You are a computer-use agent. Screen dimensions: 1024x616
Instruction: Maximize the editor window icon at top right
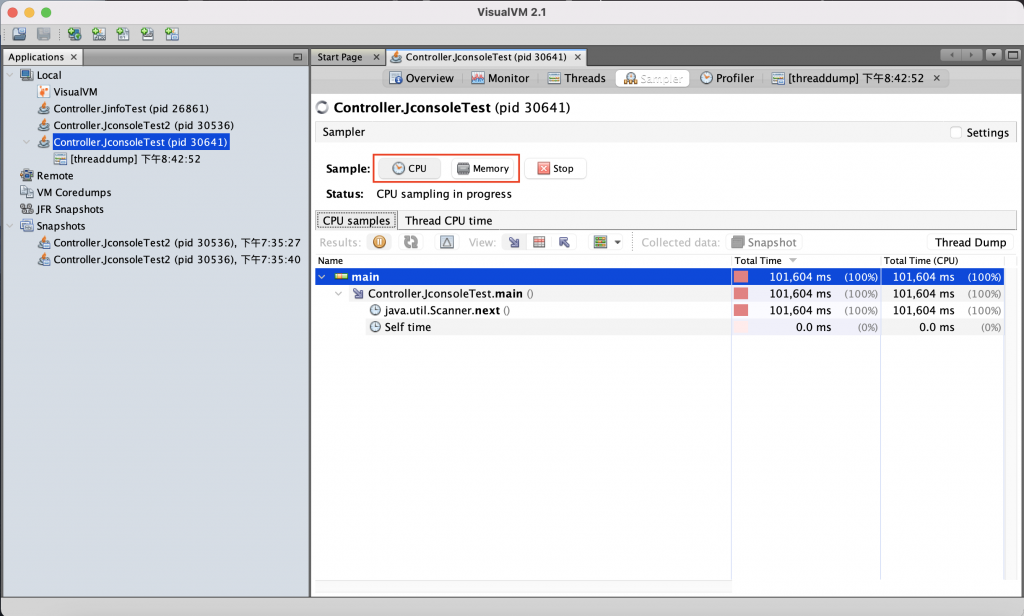[1013, 55]
